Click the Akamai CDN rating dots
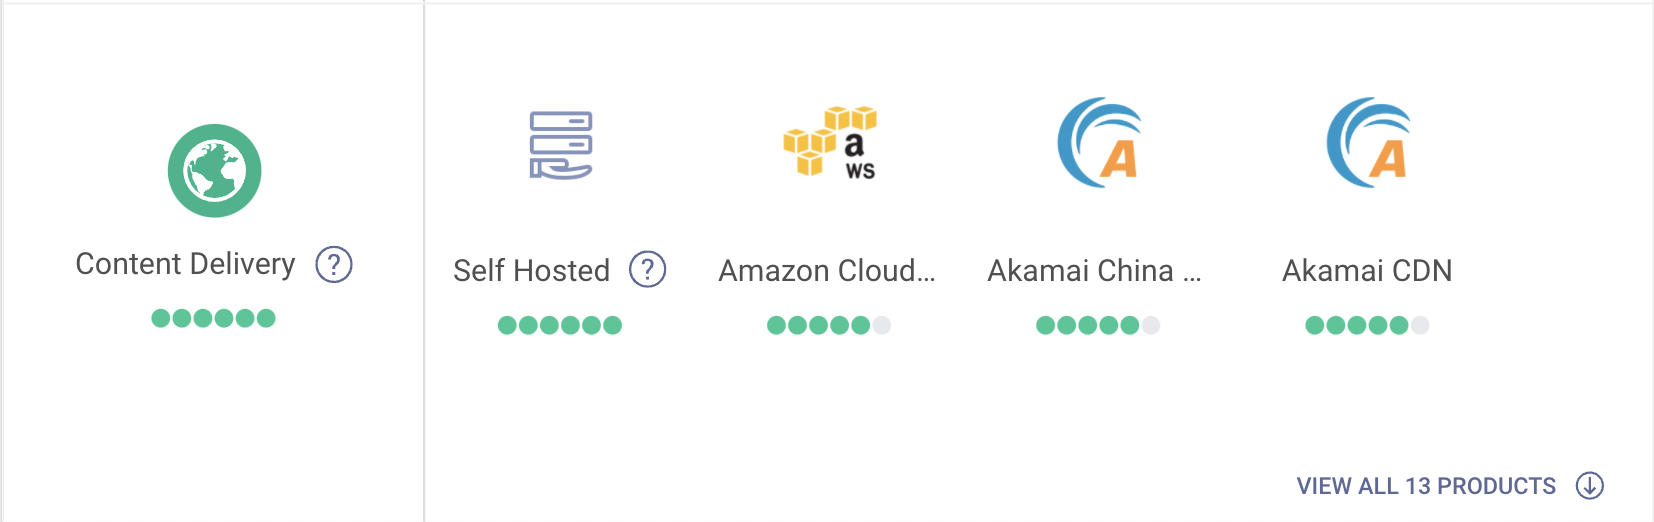The width and height of the screenshot is (1654, 522). tap(1367, 325)
